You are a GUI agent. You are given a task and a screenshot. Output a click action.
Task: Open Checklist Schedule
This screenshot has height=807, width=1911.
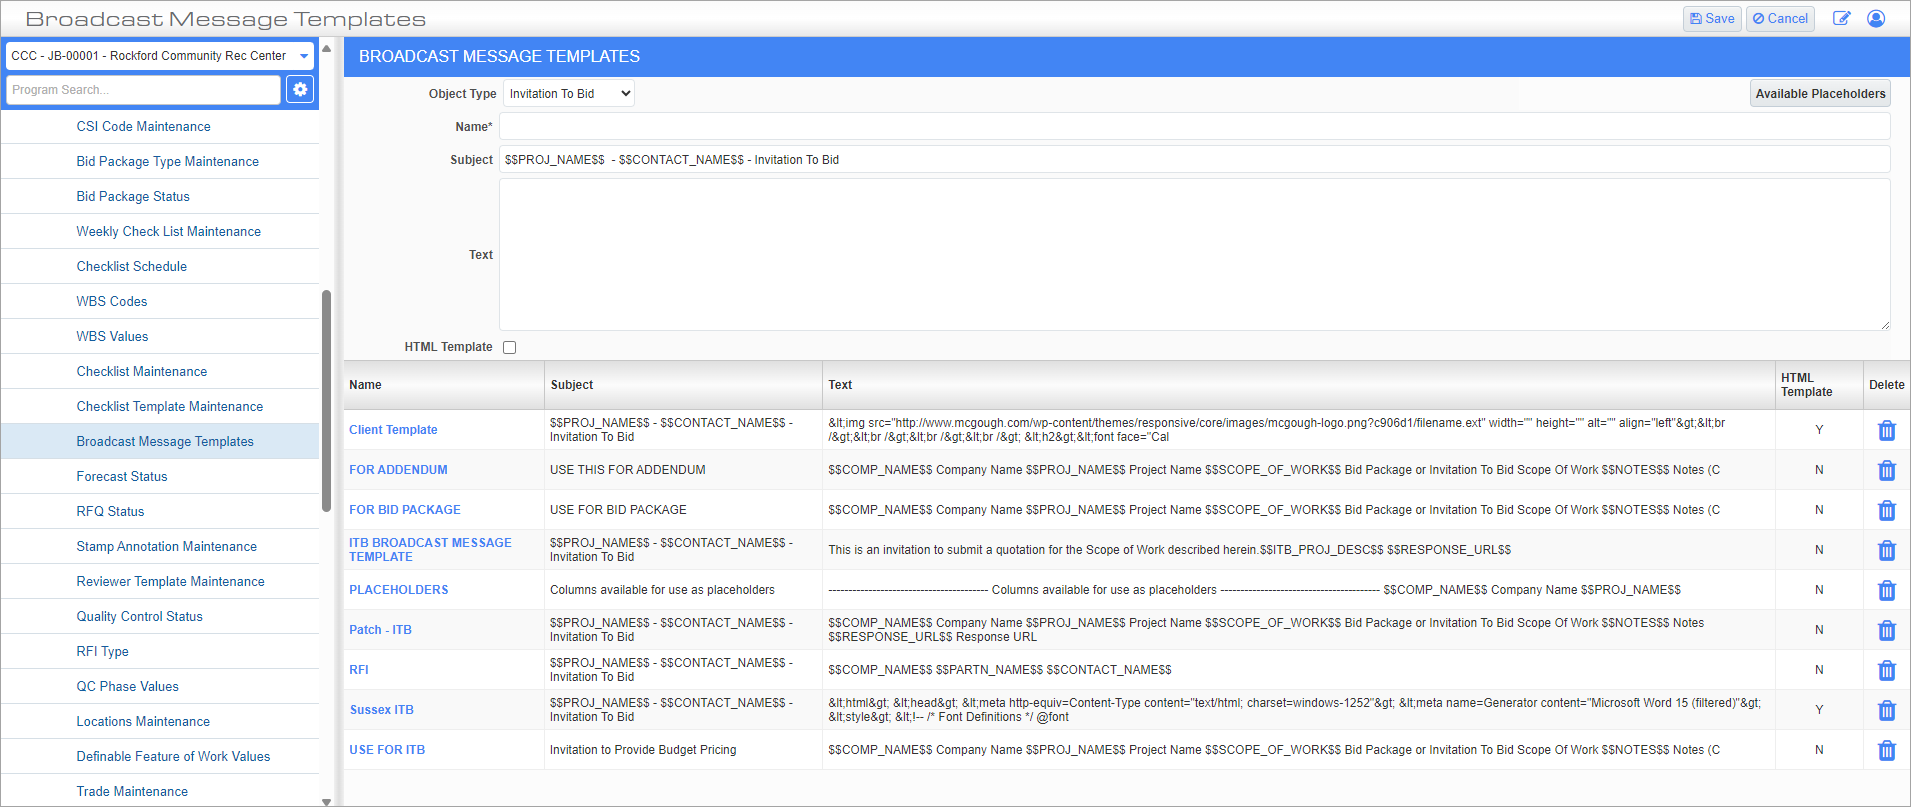tap(131, 267)
